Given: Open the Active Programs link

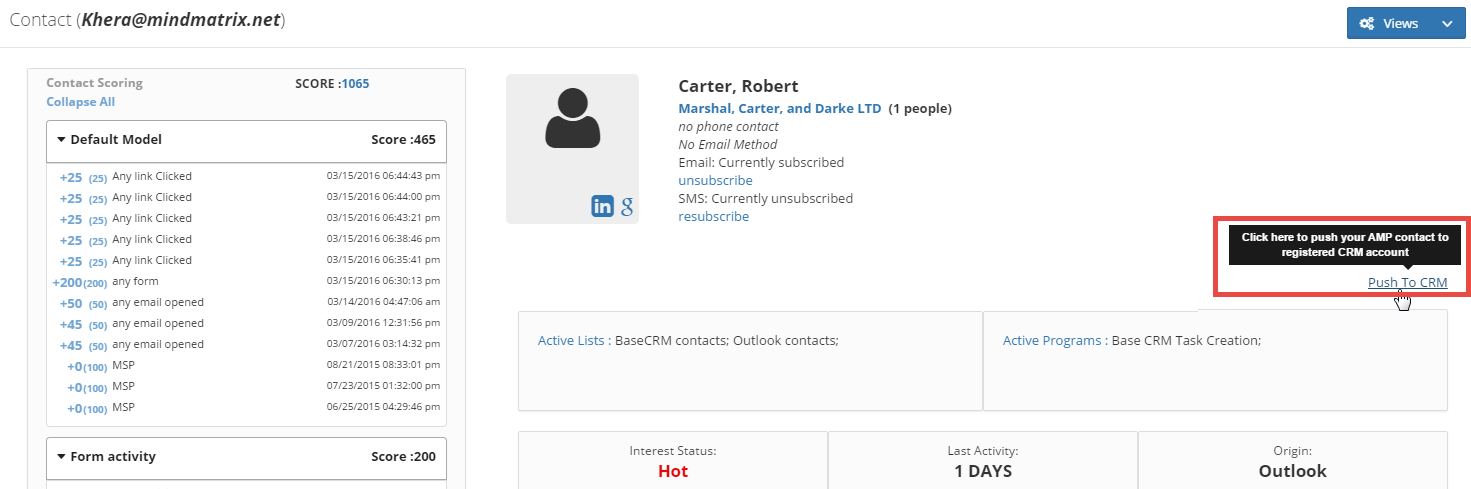Looking at the screenshot, I should 1053,340.
